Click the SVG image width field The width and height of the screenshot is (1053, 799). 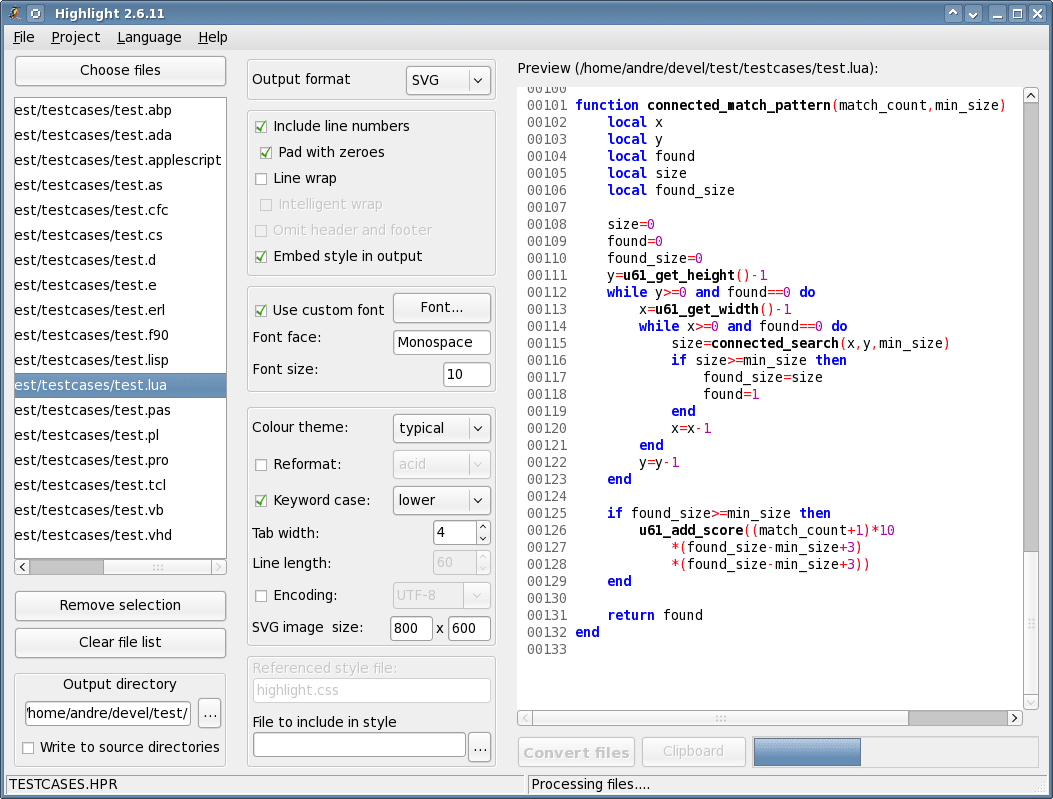[411, 628]
